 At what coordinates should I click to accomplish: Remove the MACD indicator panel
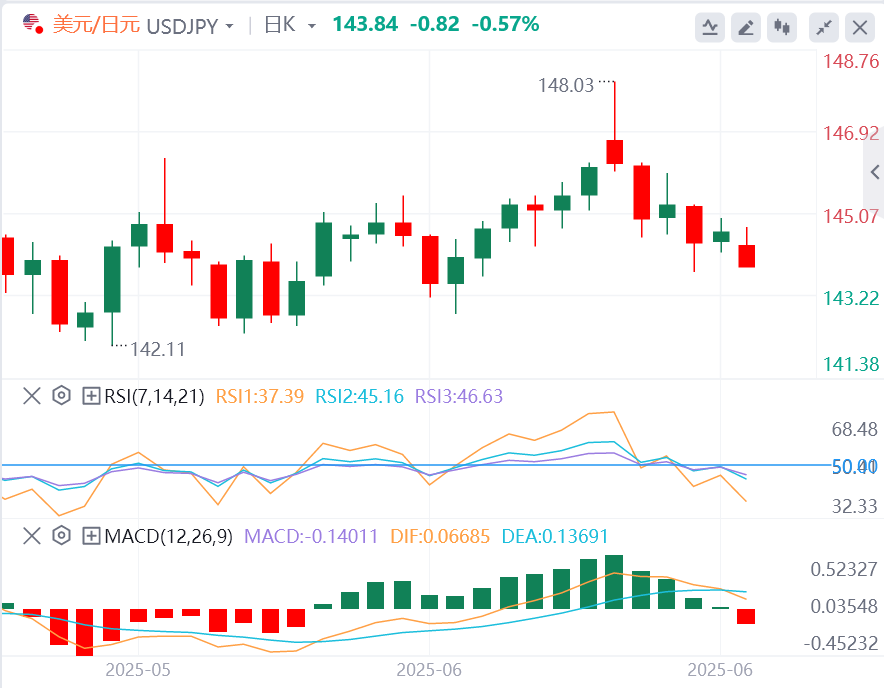31,536
